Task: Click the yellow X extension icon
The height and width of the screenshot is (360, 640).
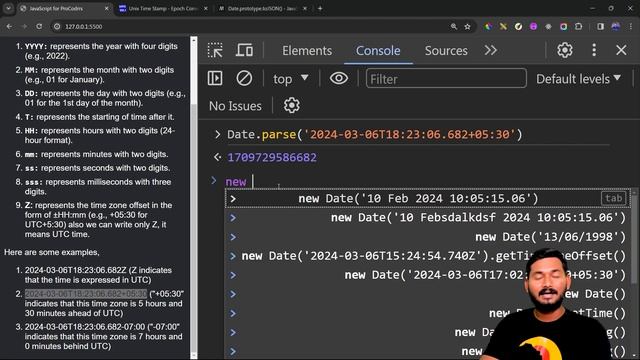Action: coord(503,27)
